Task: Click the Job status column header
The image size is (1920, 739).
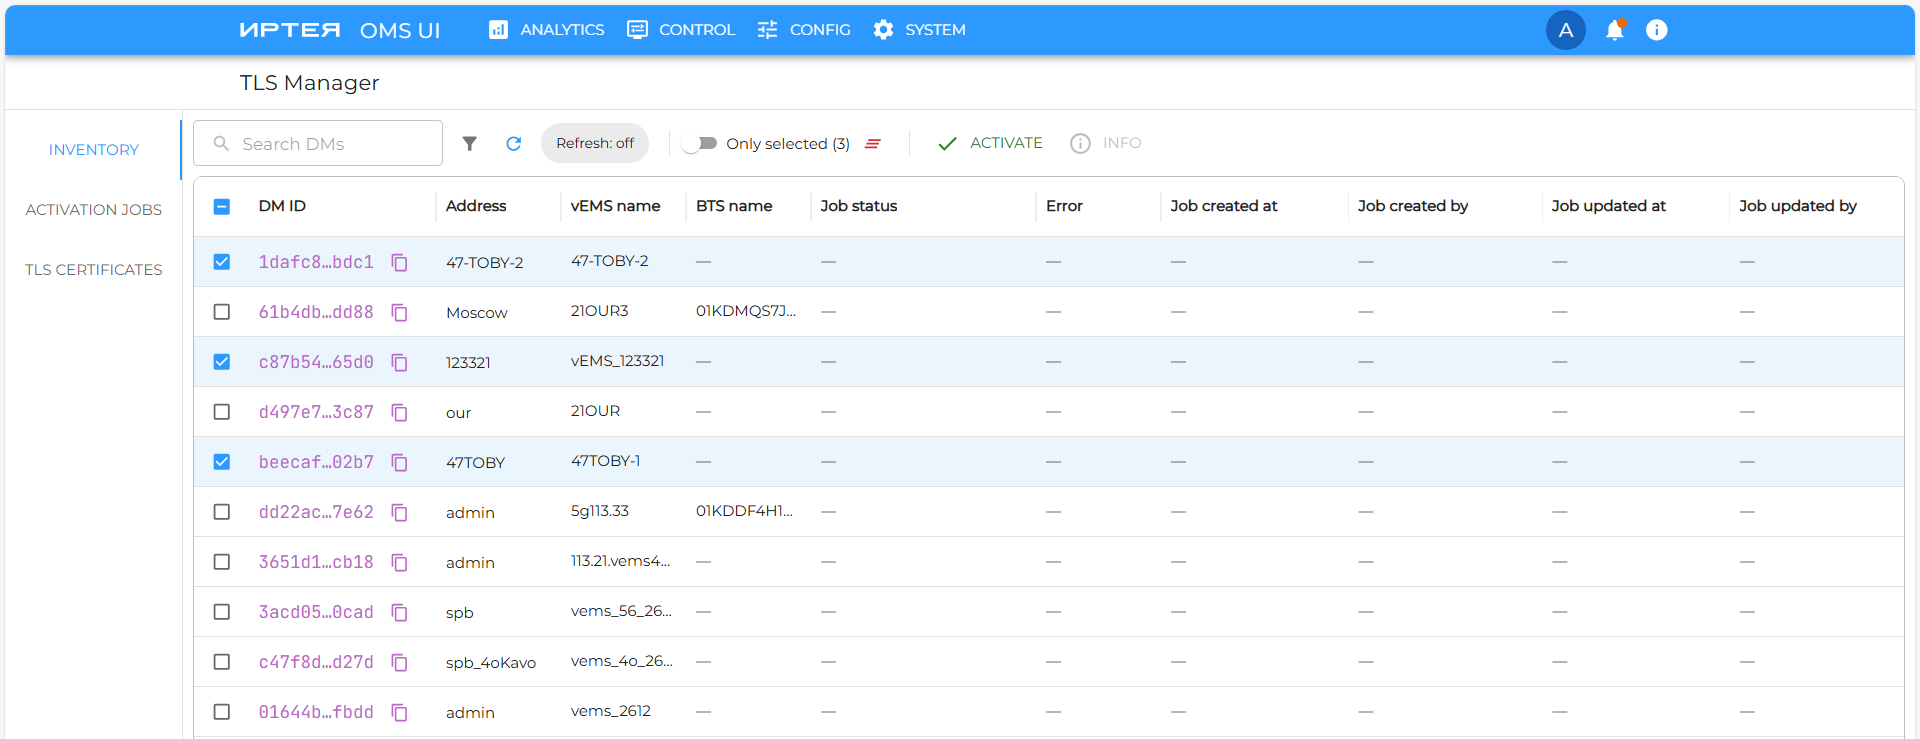Action: (859, 206)
